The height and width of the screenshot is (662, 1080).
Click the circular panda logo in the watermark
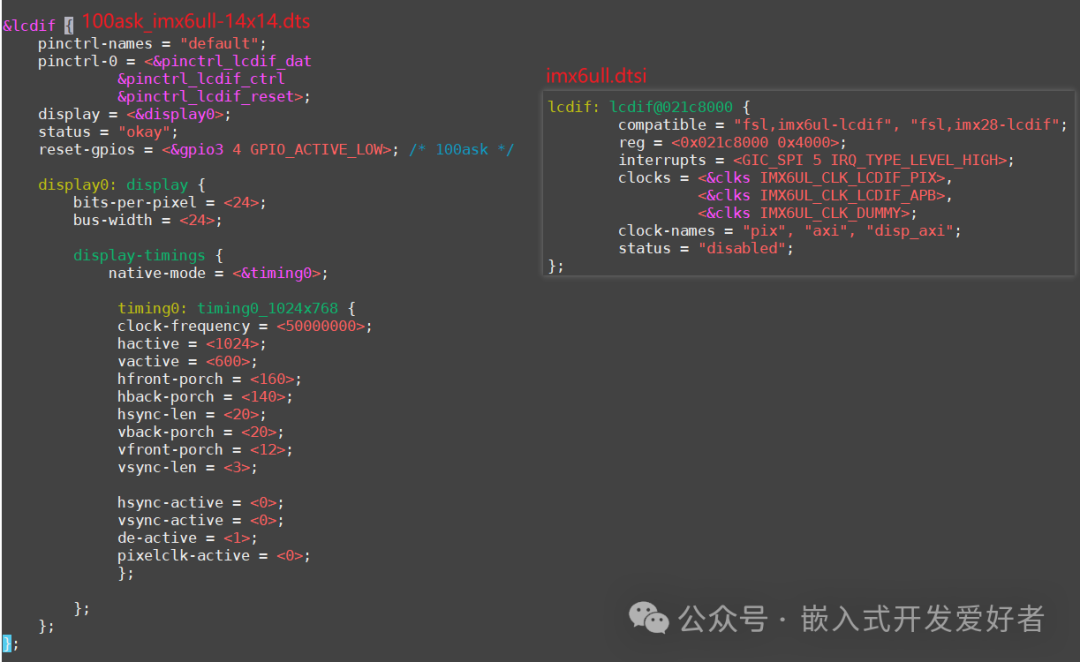coord(648,619)
